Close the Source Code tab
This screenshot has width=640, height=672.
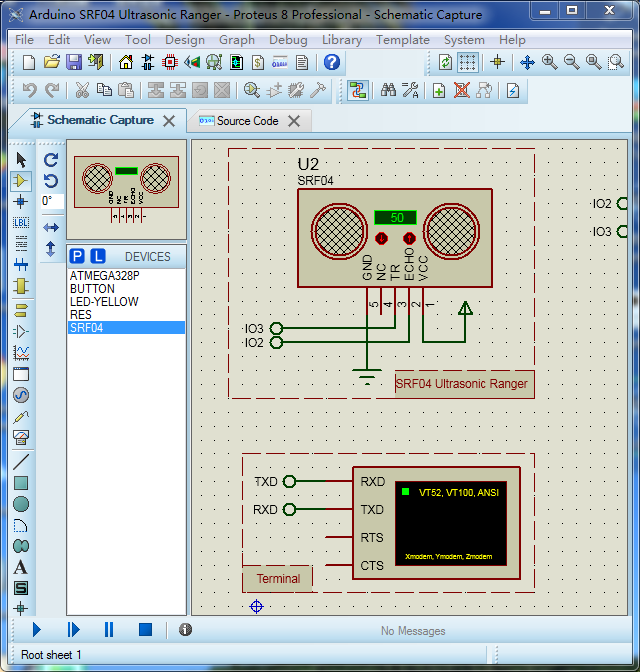tap(294, 121)
